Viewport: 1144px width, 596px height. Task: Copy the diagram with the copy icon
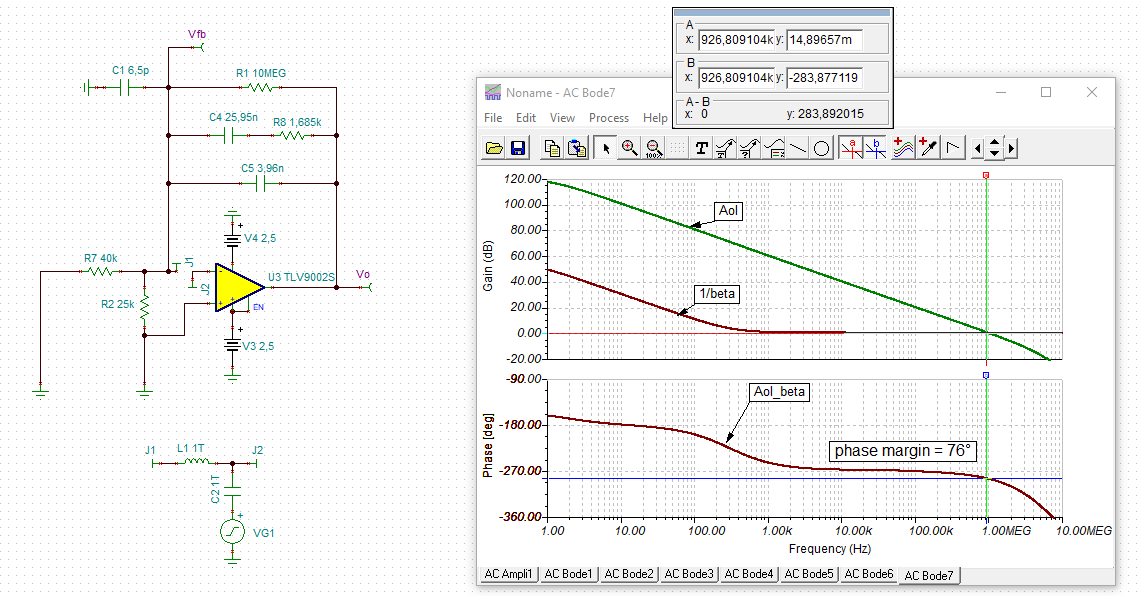pos(552,148)
